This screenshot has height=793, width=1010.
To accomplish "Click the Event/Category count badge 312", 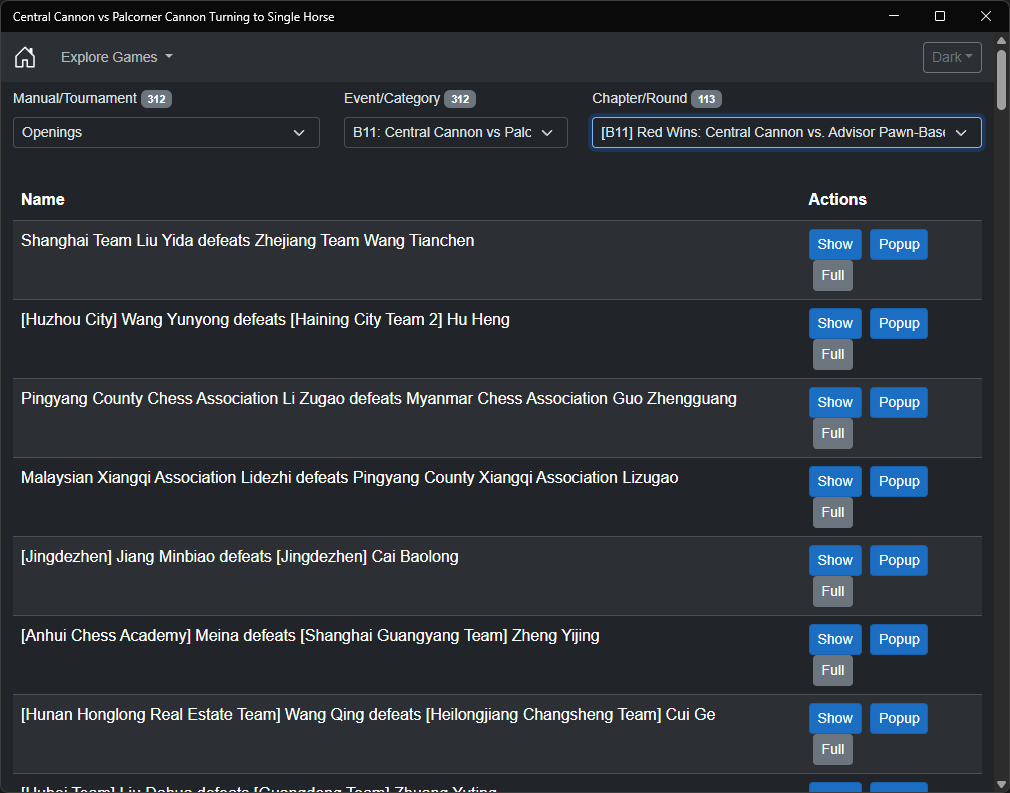I will 460,99.
